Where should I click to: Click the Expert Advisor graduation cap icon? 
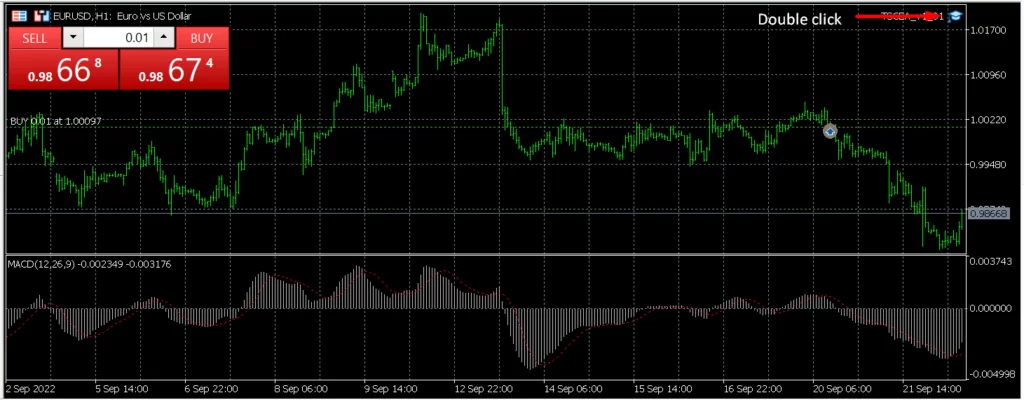coord(955,16)
